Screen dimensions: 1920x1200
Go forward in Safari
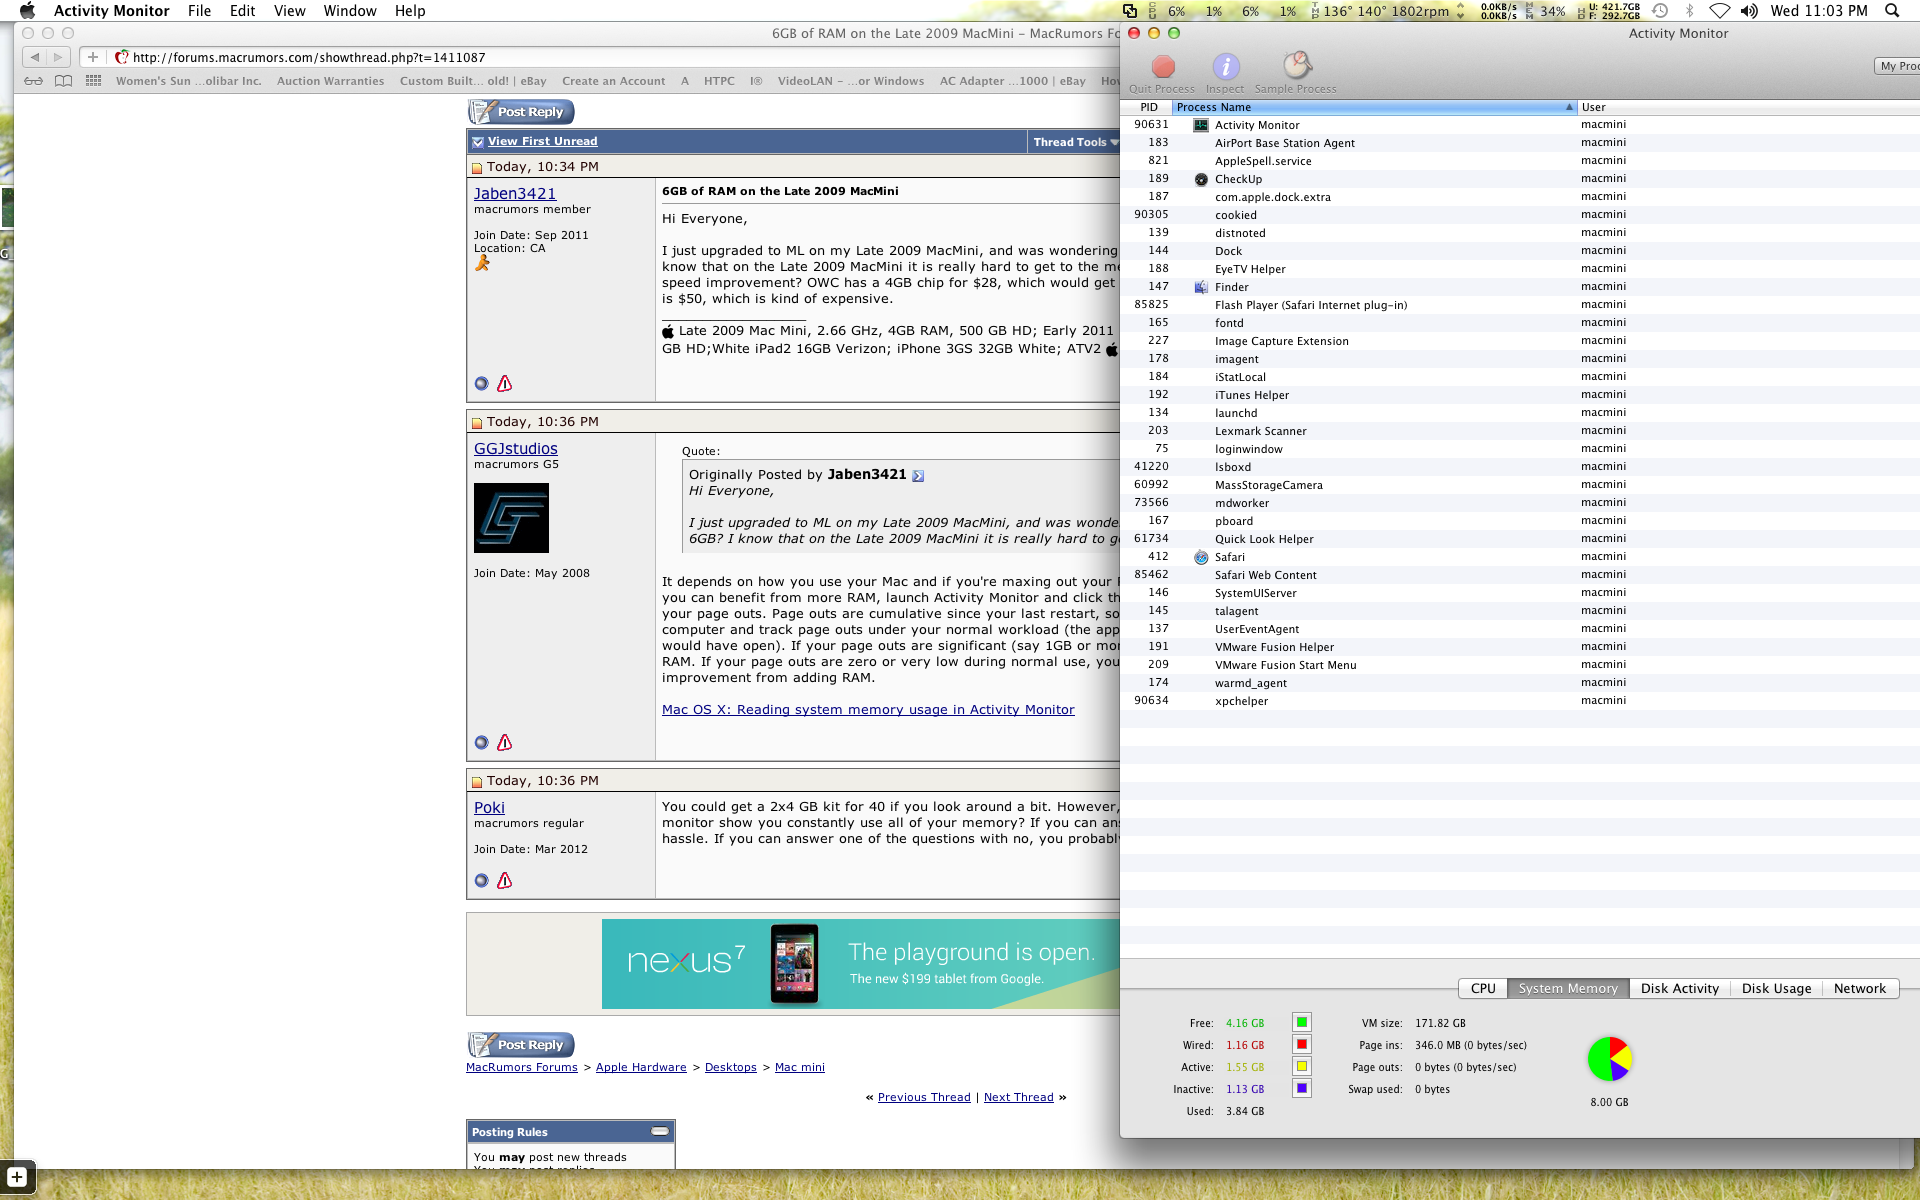pos(59,57)
